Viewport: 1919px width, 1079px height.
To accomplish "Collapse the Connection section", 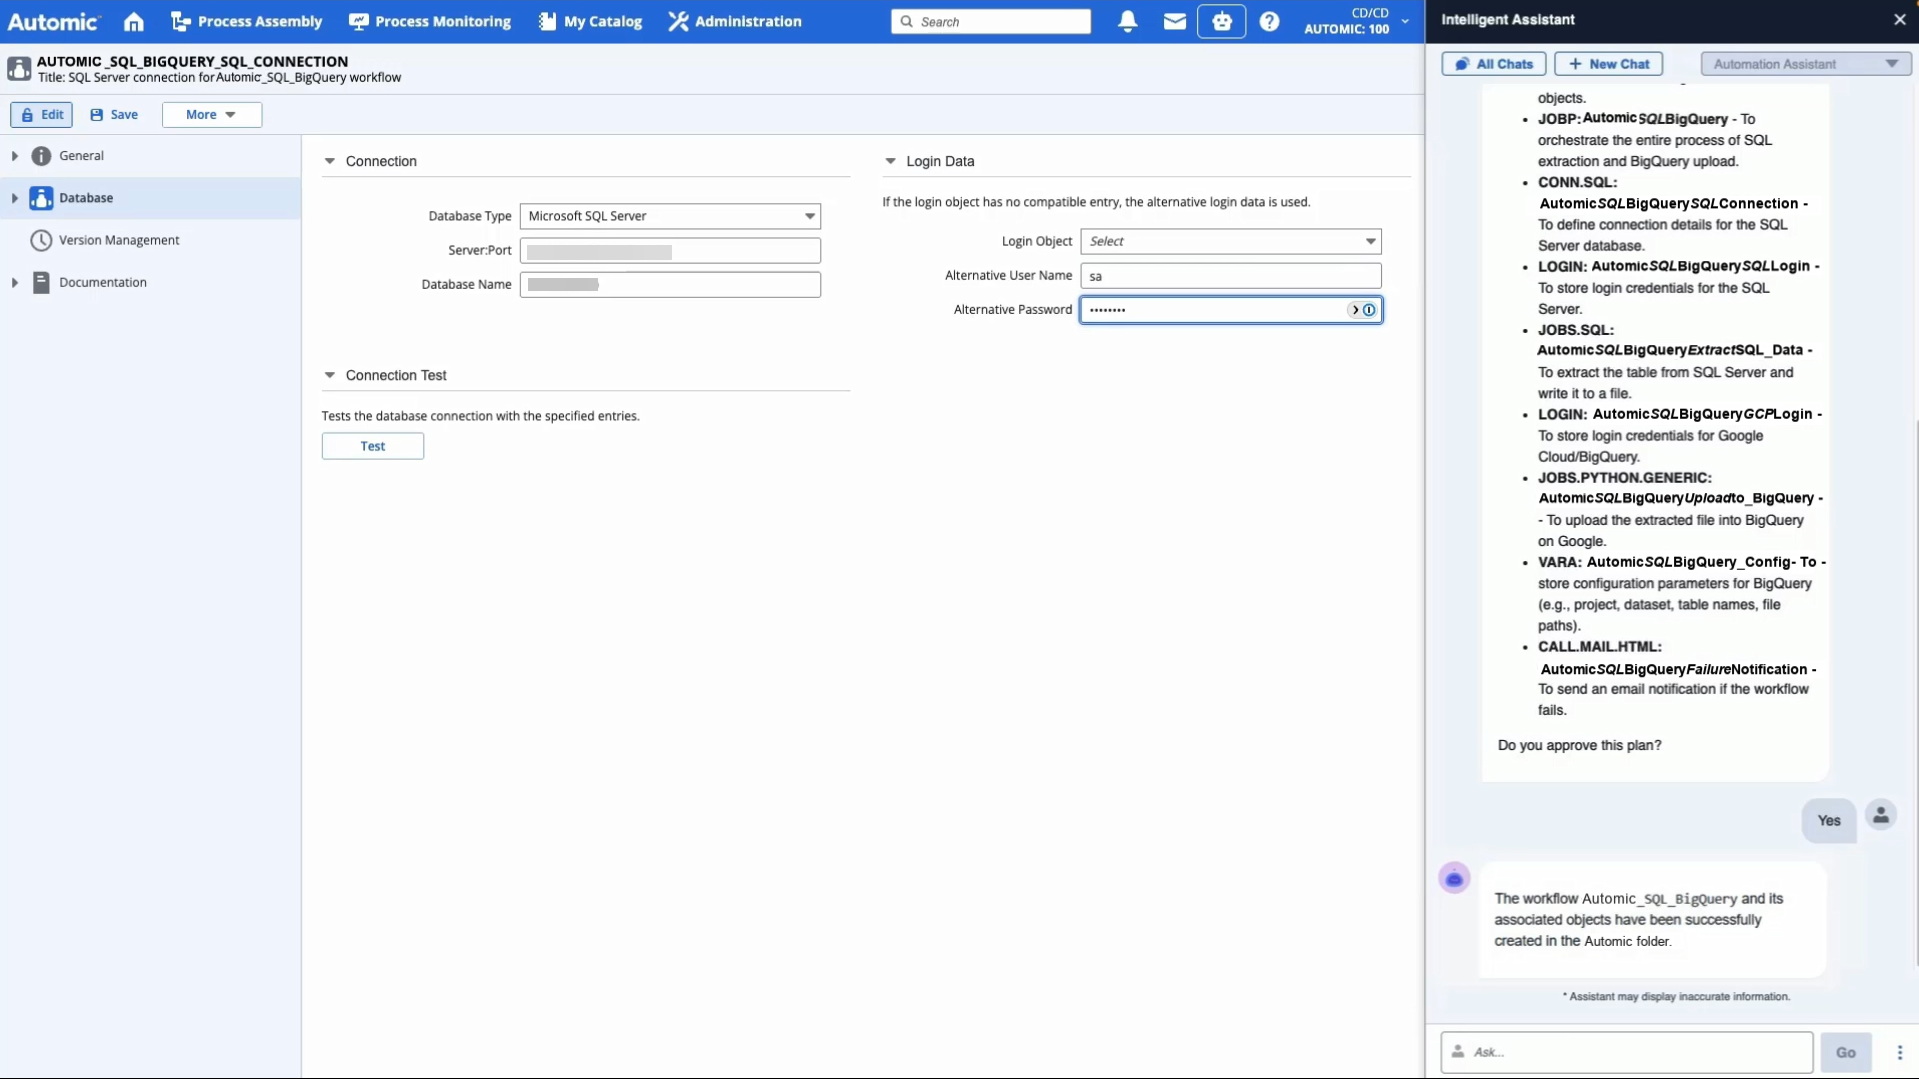I will (329, 161).
